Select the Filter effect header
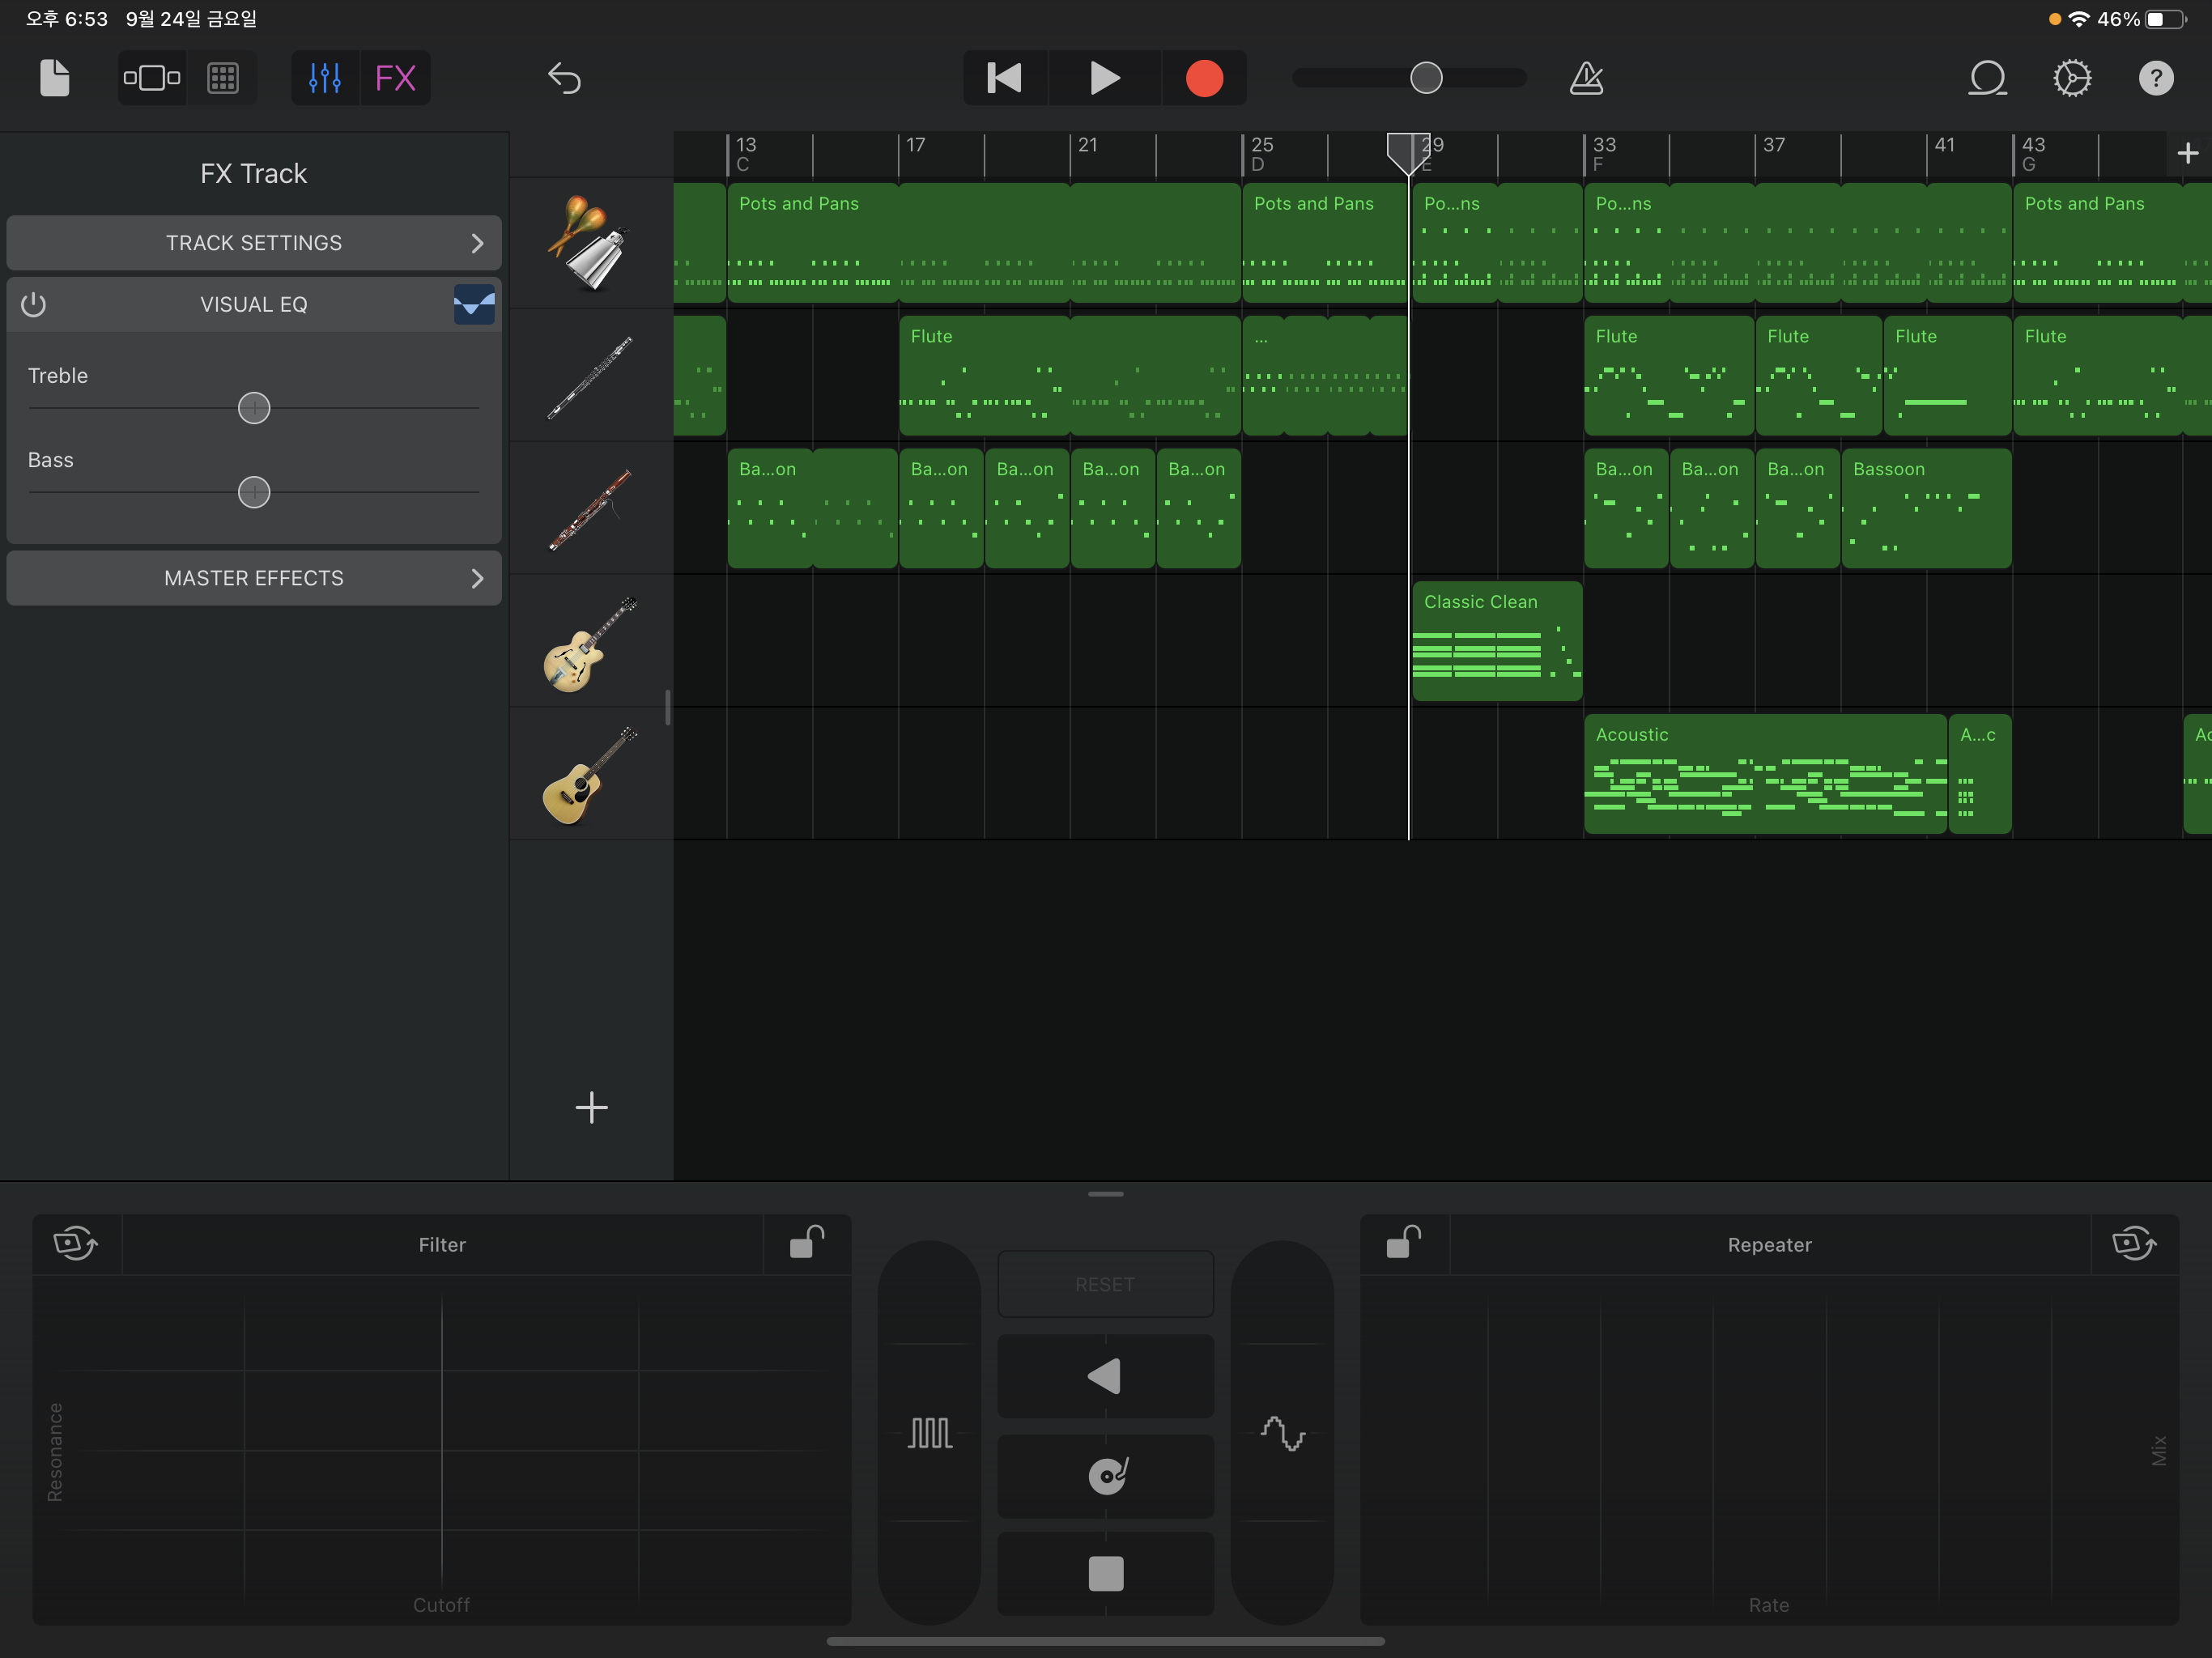The width and height of the screenshot is (2212, 1658). click(442, 1244)
